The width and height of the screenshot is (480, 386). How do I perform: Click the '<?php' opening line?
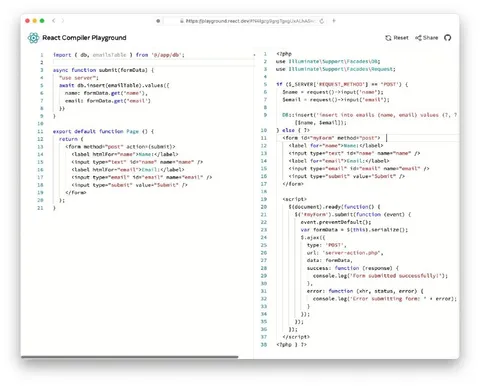coord(284,54)
